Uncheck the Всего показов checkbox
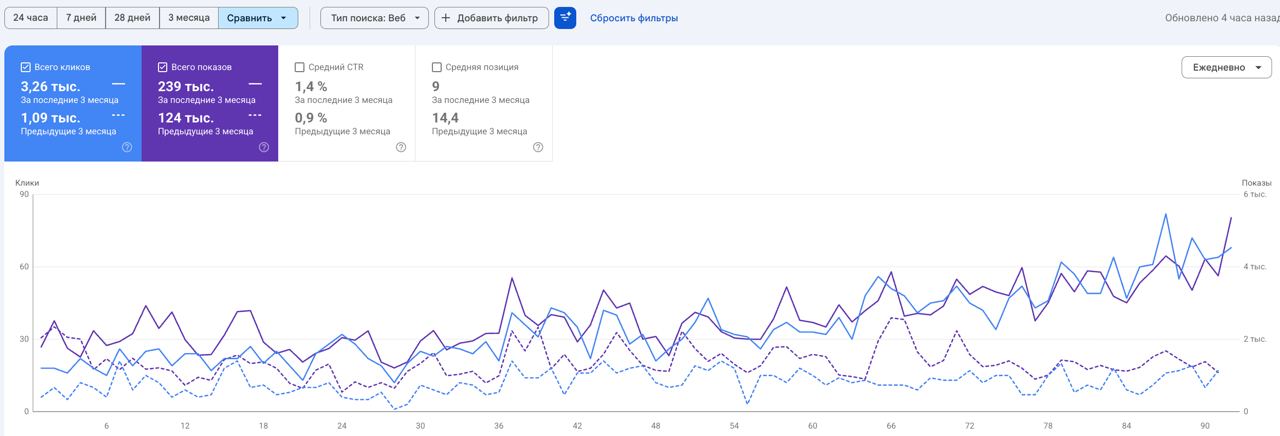The width and height of the screenshot is (1280, 436). [163, 67]
